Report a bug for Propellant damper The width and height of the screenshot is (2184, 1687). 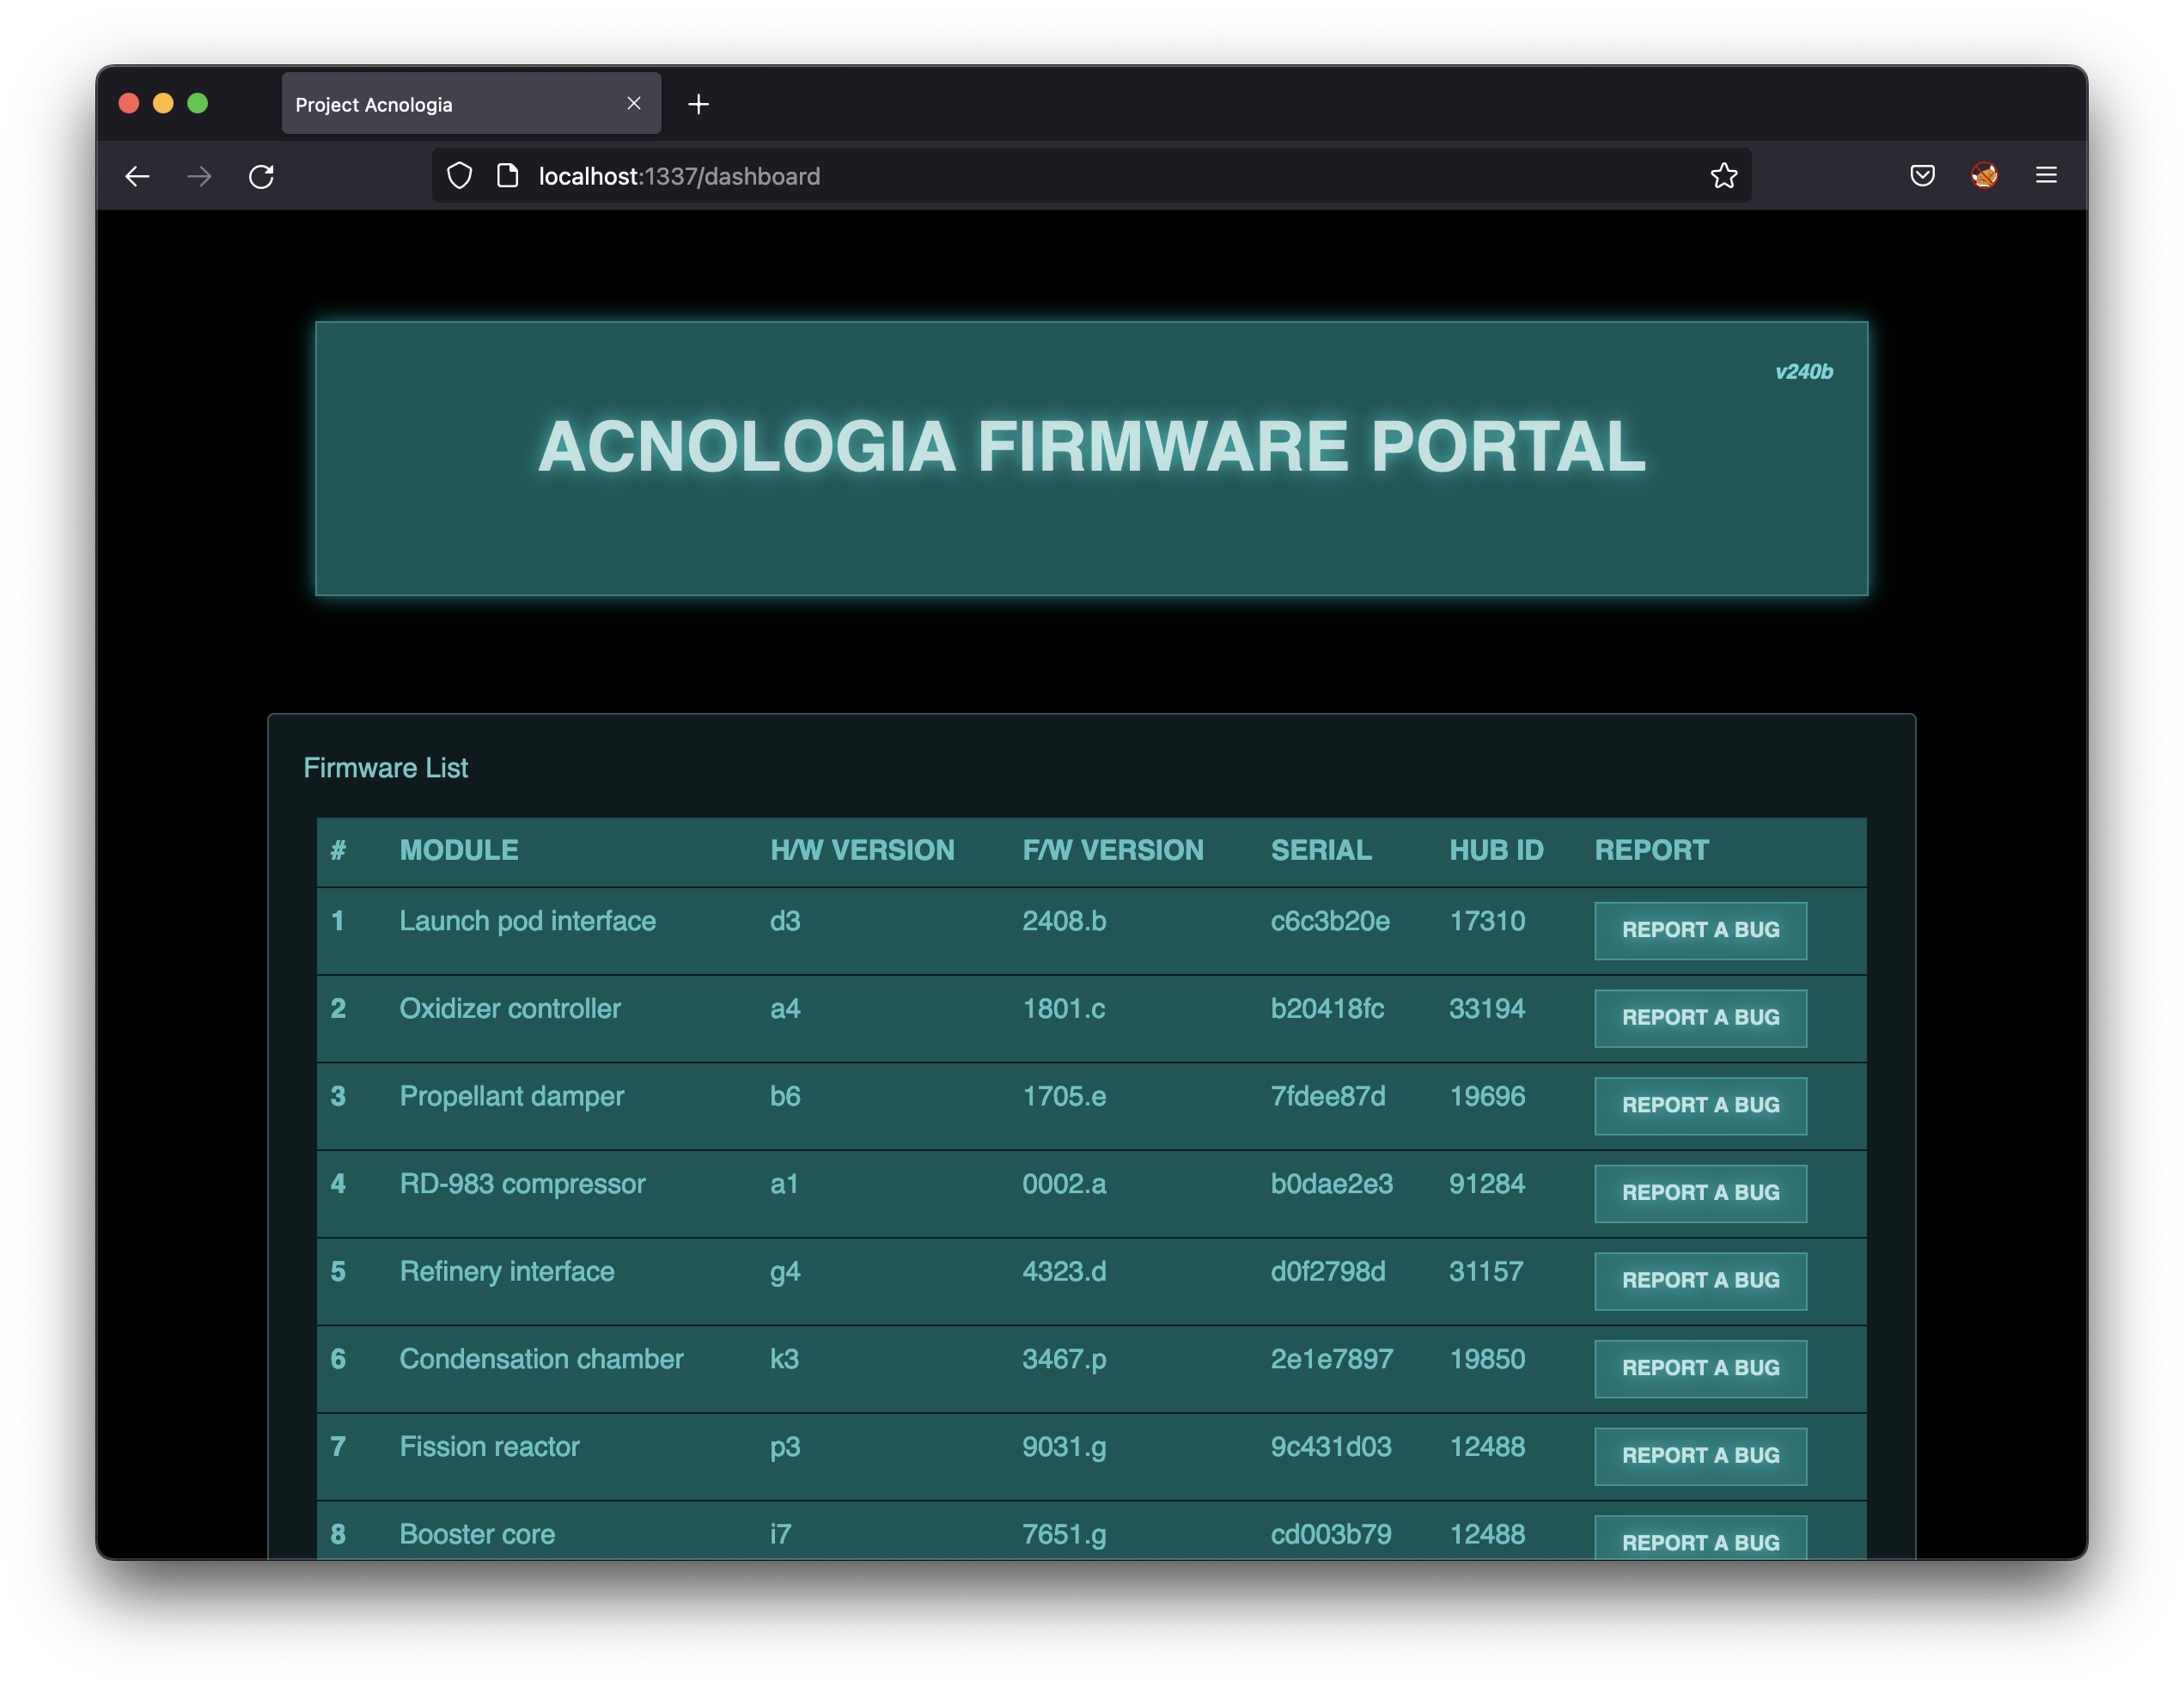pos(1699,1105)
